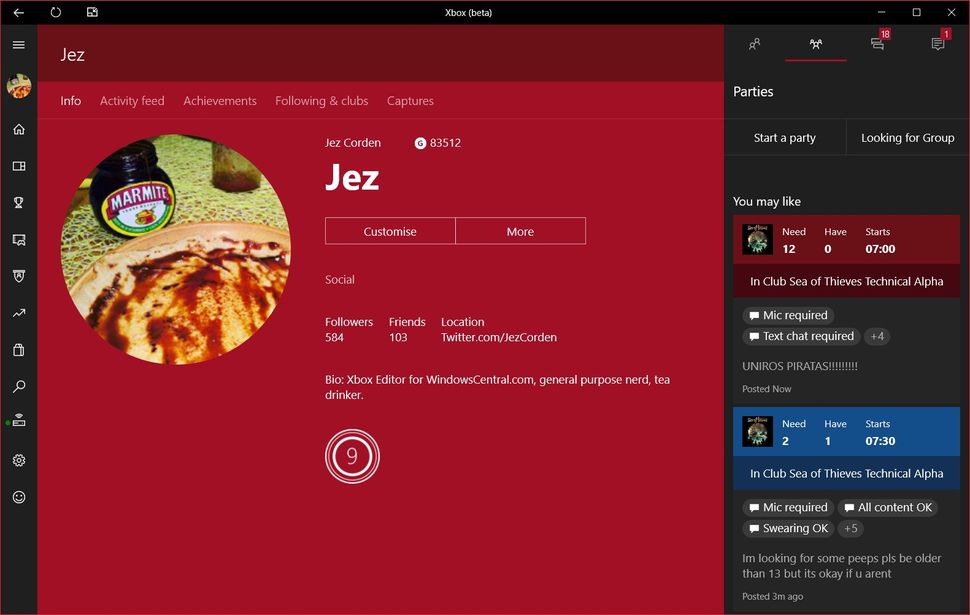Image resolution: width=970 pixels, height=615 pixels.
Task: Open Search in the left sidebar
Action: (18, 386)
